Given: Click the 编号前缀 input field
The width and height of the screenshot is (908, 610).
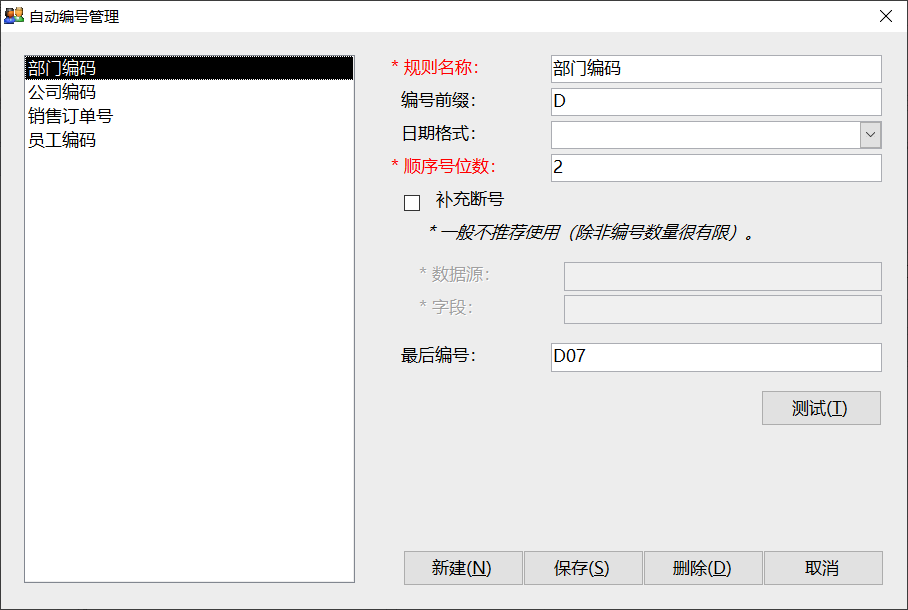Looking at the screenshot, I should tap(716, 102).
